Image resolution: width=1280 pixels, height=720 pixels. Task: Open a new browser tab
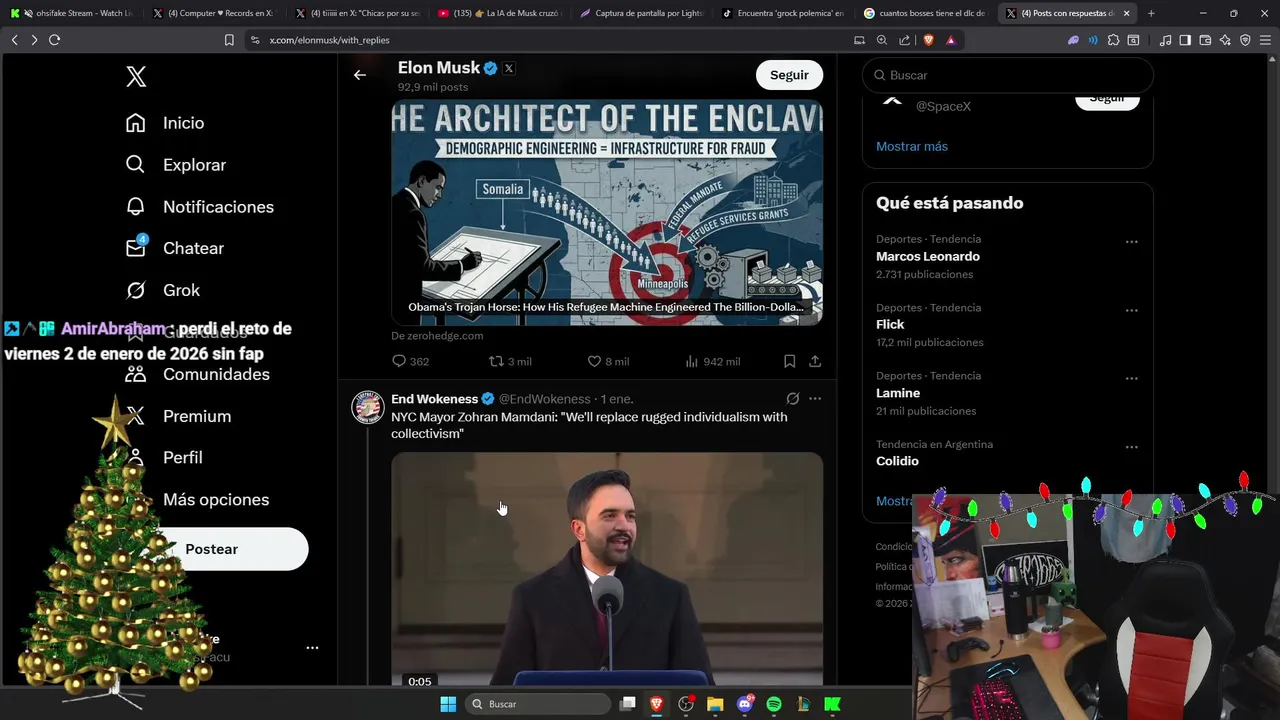point(1151,13)
